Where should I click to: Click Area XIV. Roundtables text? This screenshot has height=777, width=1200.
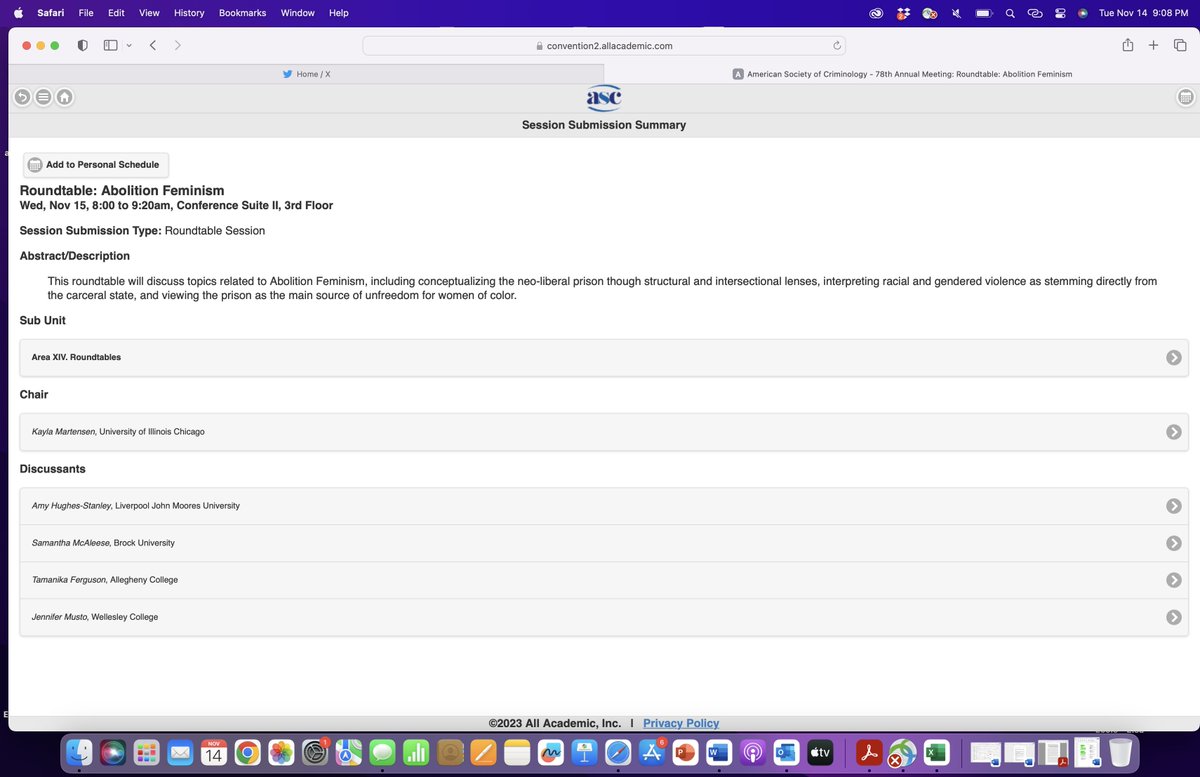(x=76, y=357)
